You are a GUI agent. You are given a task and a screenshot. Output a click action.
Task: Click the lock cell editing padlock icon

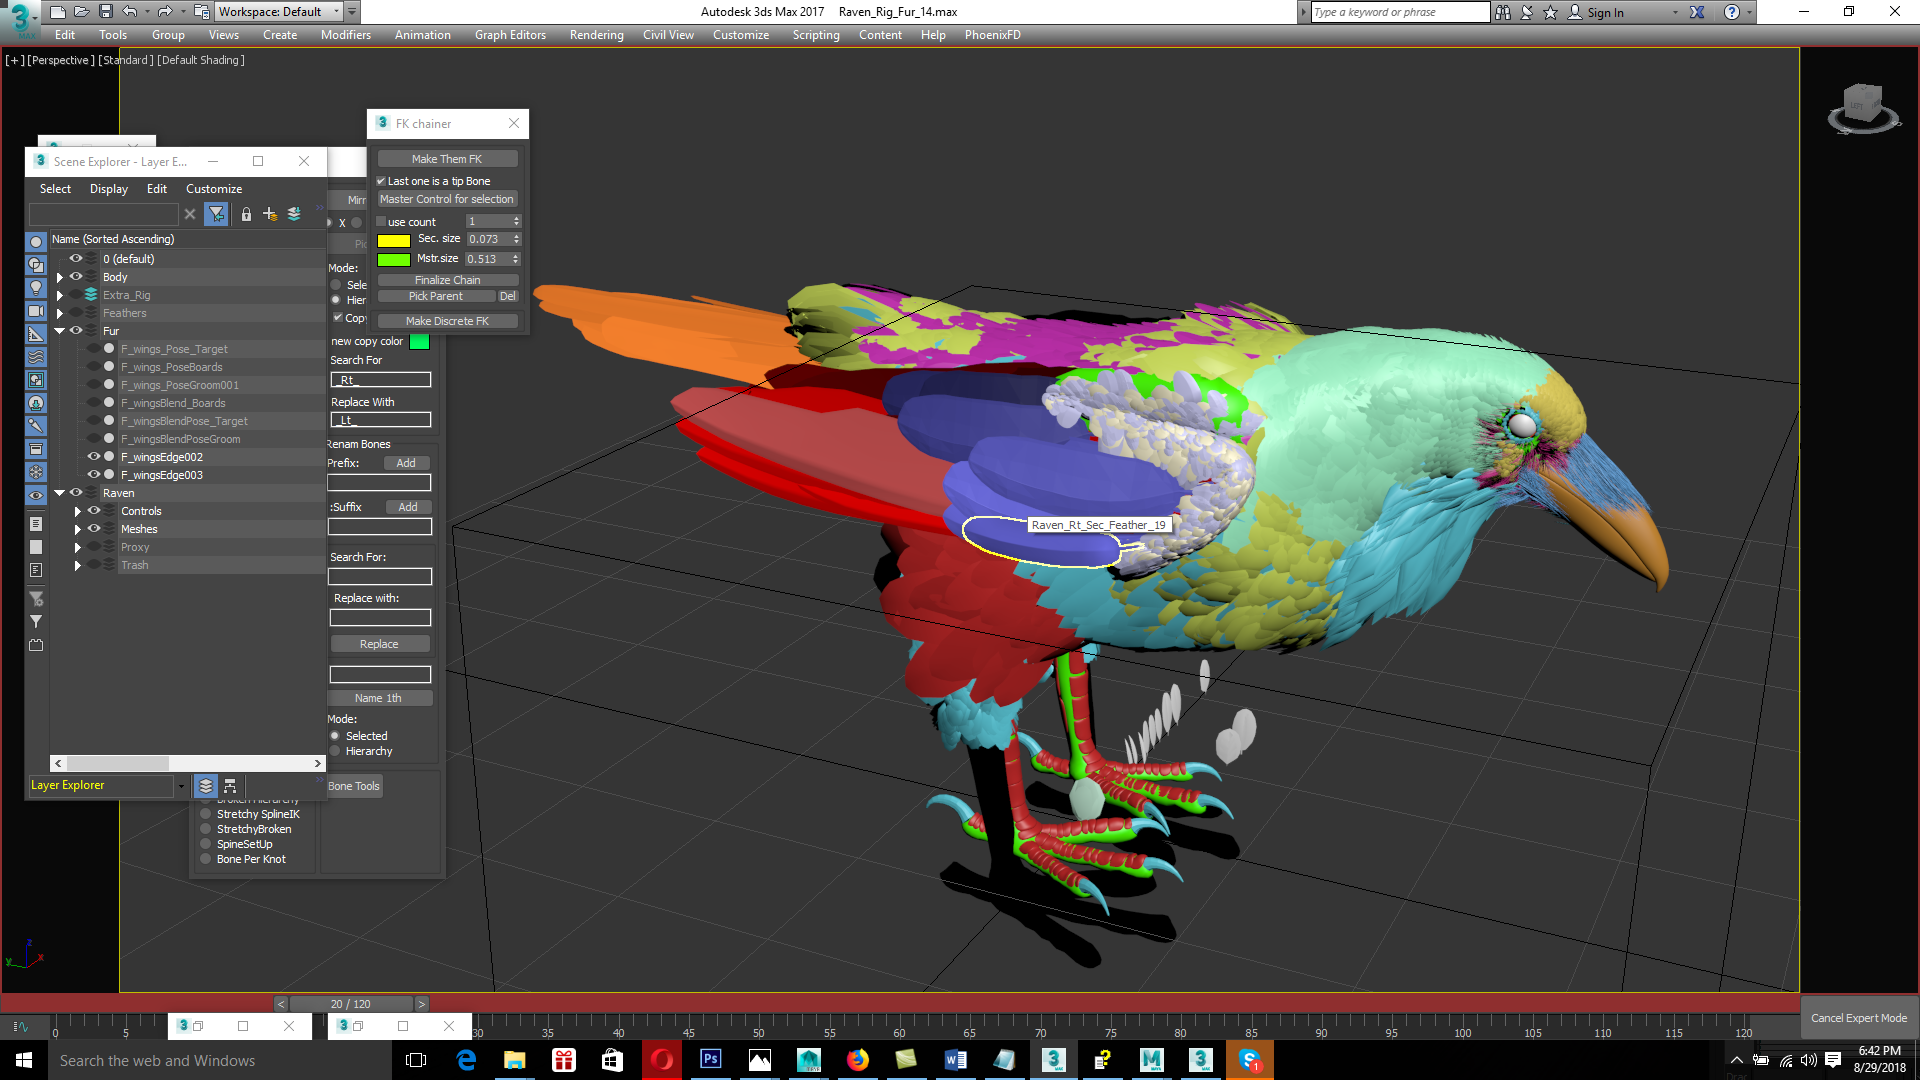point(246,214)
